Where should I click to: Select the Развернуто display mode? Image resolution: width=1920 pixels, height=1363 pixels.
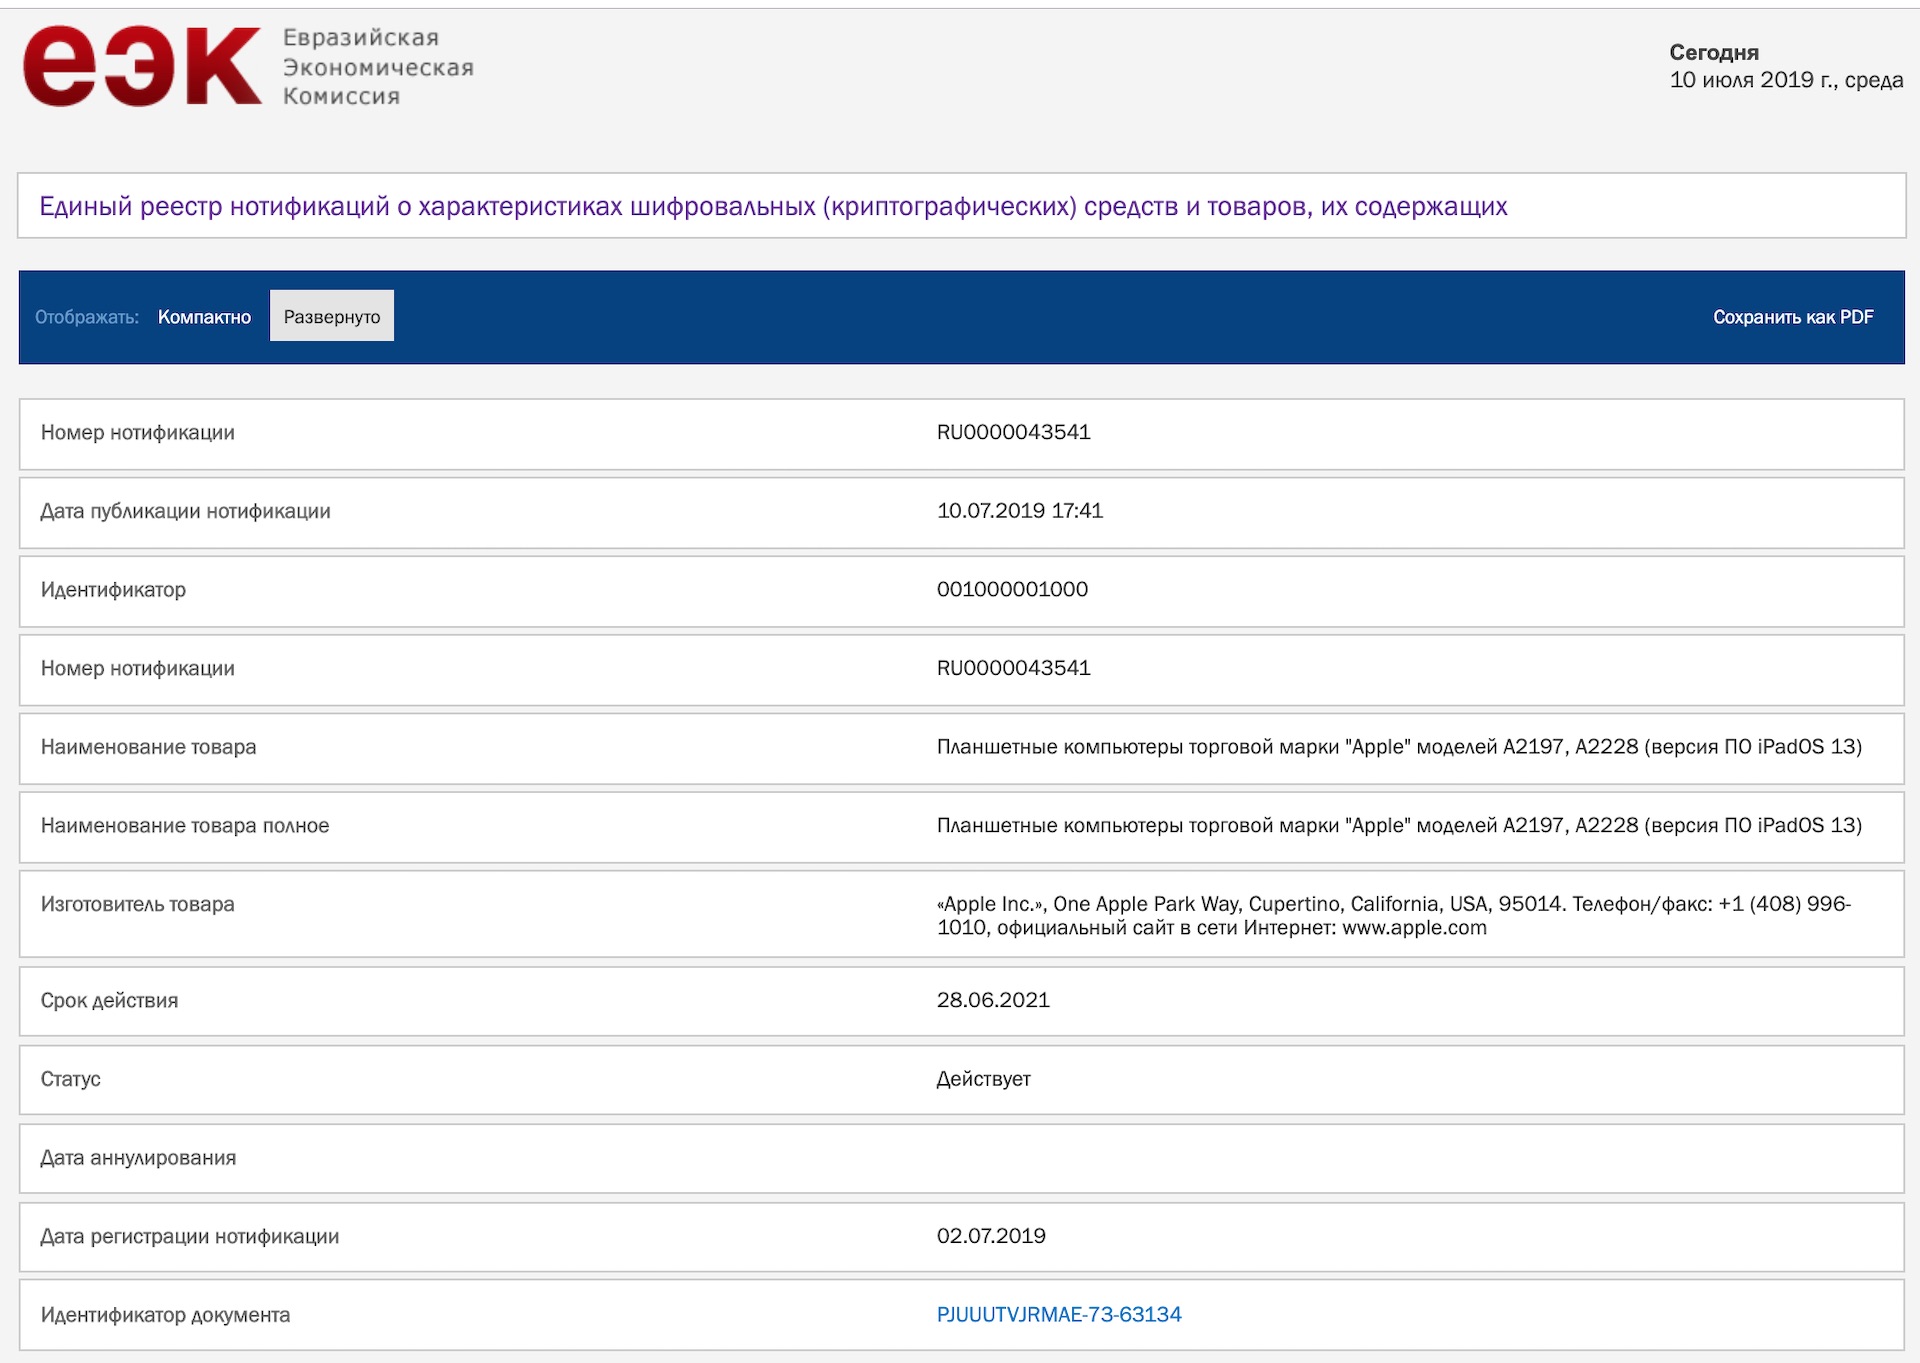point(332,317)
